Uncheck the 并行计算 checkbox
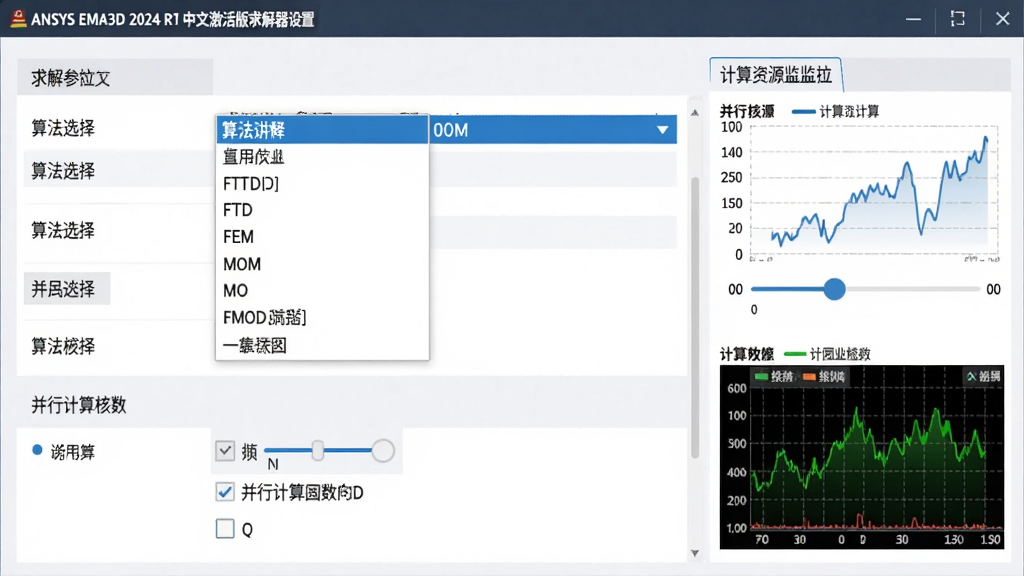The image size is (1024, 576). 225,492
